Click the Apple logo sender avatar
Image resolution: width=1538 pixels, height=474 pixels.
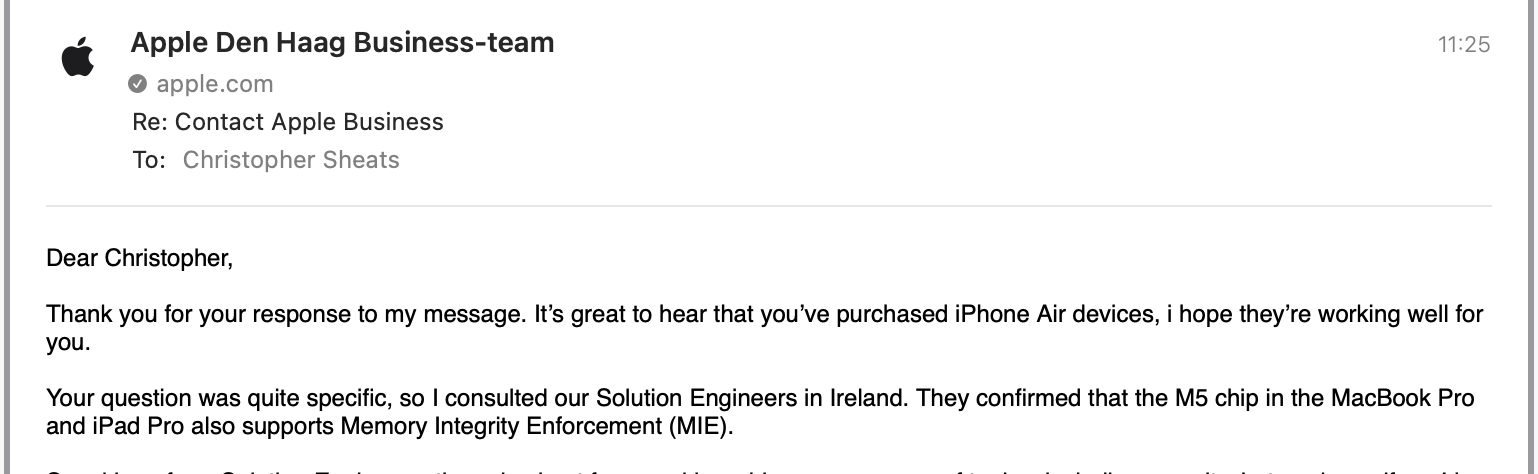tap(77, 60)
